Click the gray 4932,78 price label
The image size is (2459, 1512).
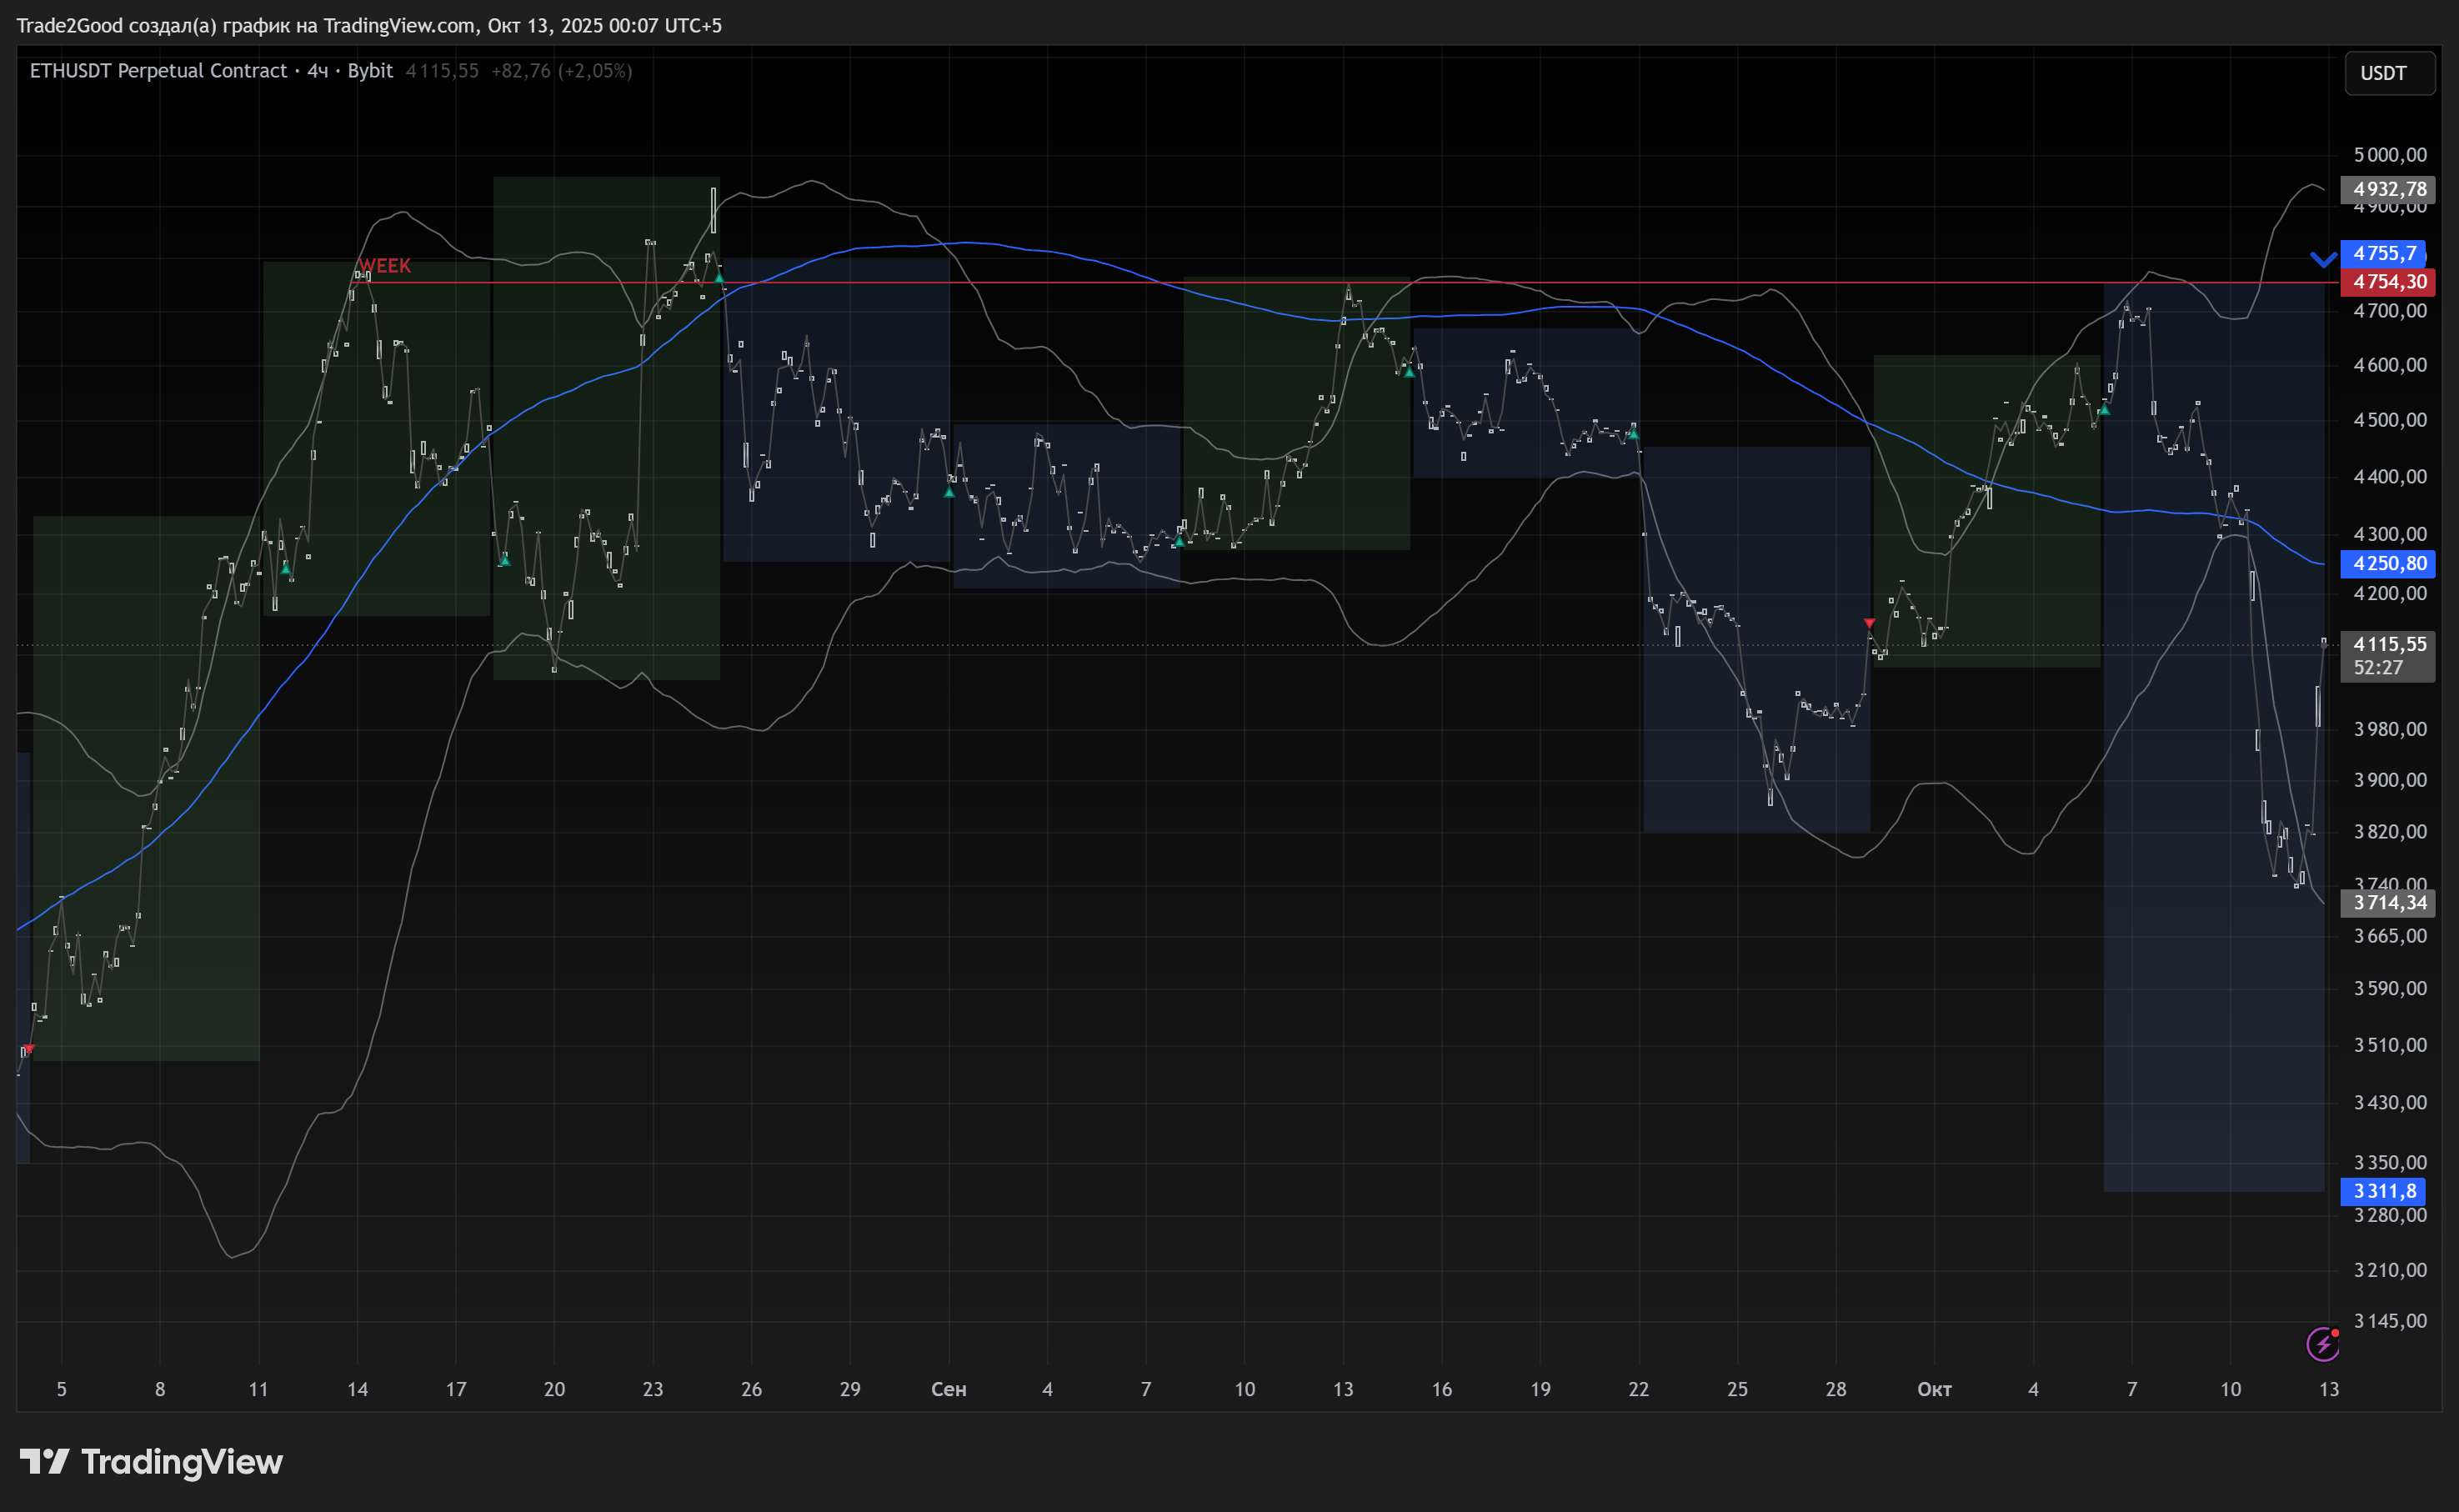pyautogui.click(x=2387, y=189)
